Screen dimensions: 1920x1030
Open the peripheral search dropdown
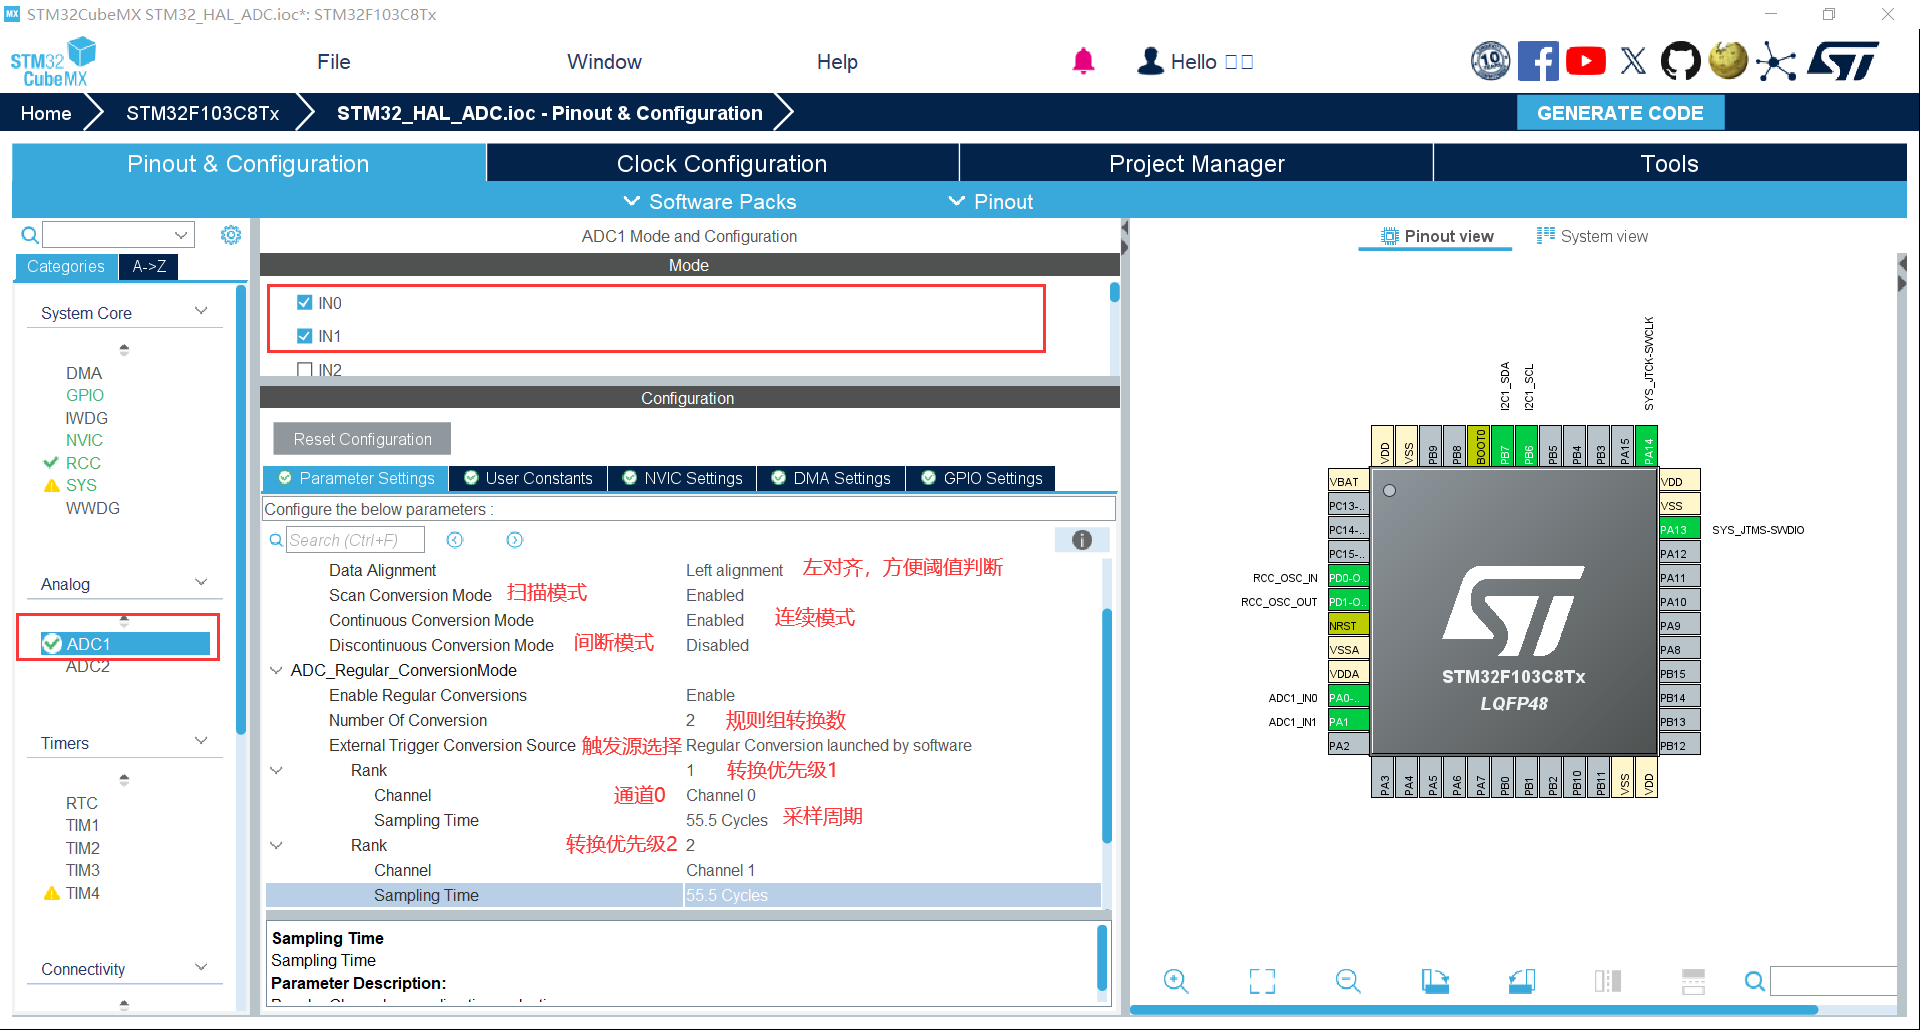[181, 235]
